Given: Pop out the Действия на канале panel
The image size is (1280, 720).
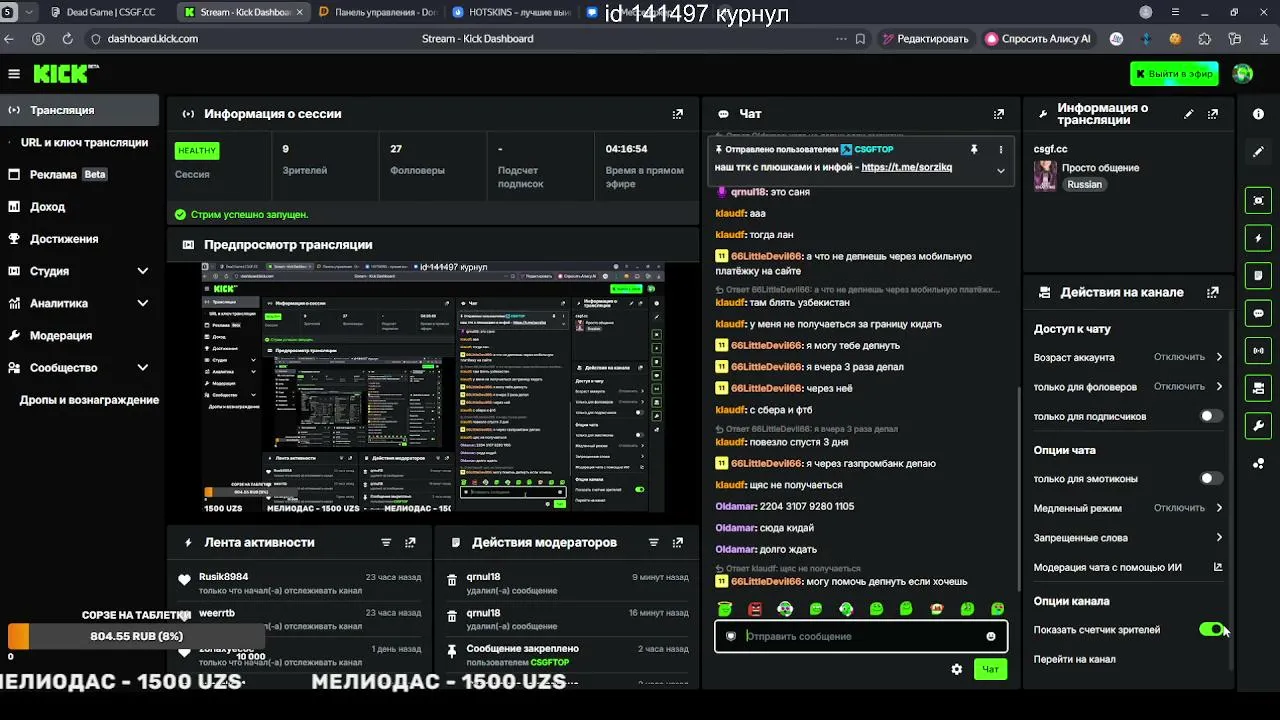Looking at the screenshot, I should (1213, 292).
